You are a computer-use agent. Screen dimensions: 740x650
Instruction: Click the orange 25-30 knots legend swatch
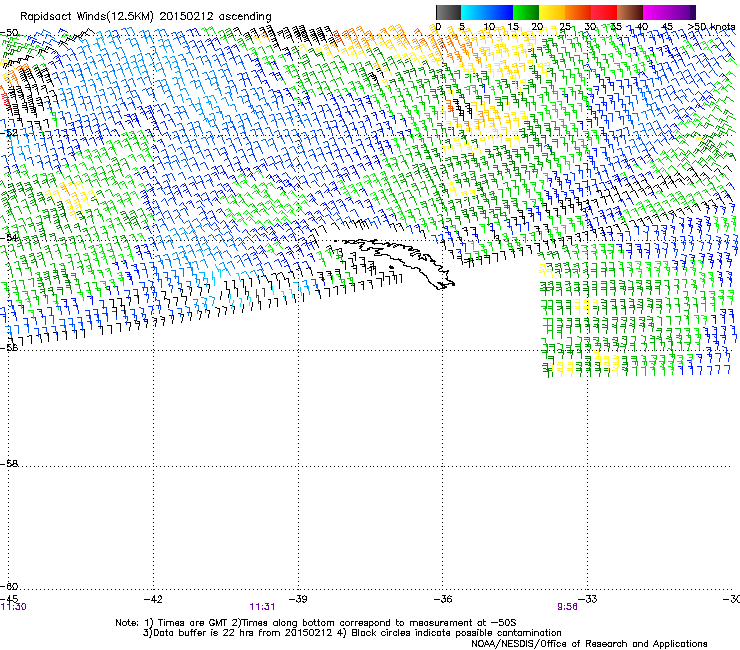[578, 12]
